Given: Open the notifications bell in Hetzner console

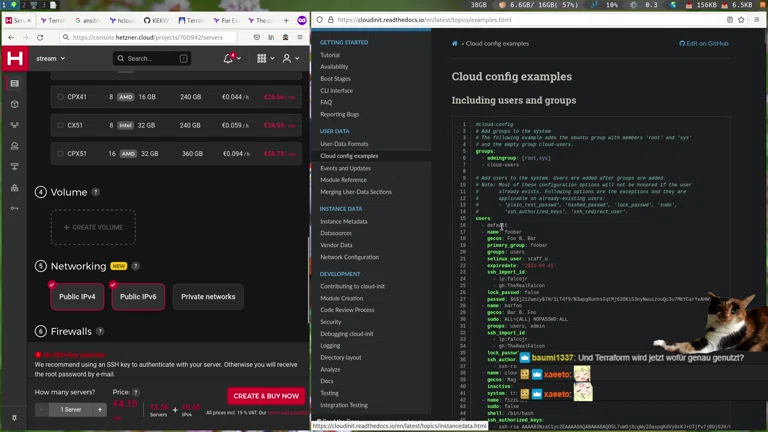Looking at the screenshot, I should coord(228,58).
